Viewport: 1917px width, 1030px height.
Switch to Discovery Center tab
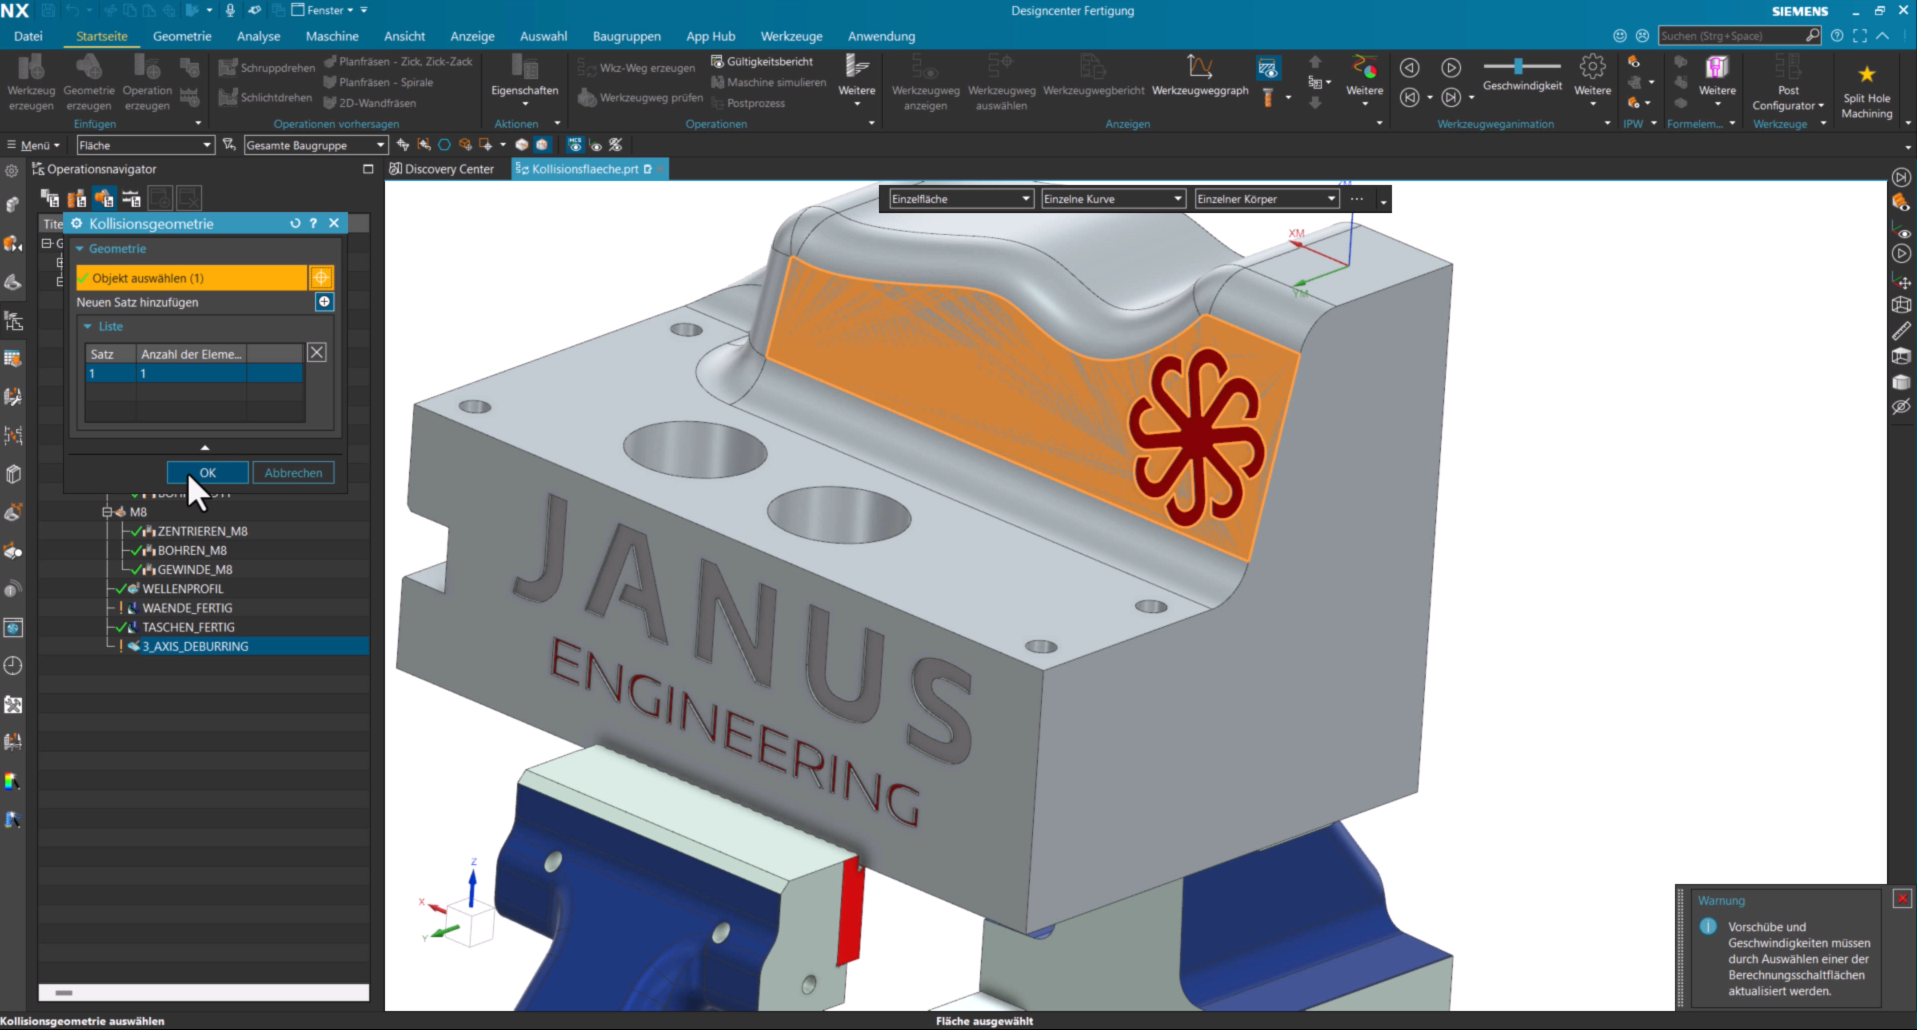[x=441, y=169]
